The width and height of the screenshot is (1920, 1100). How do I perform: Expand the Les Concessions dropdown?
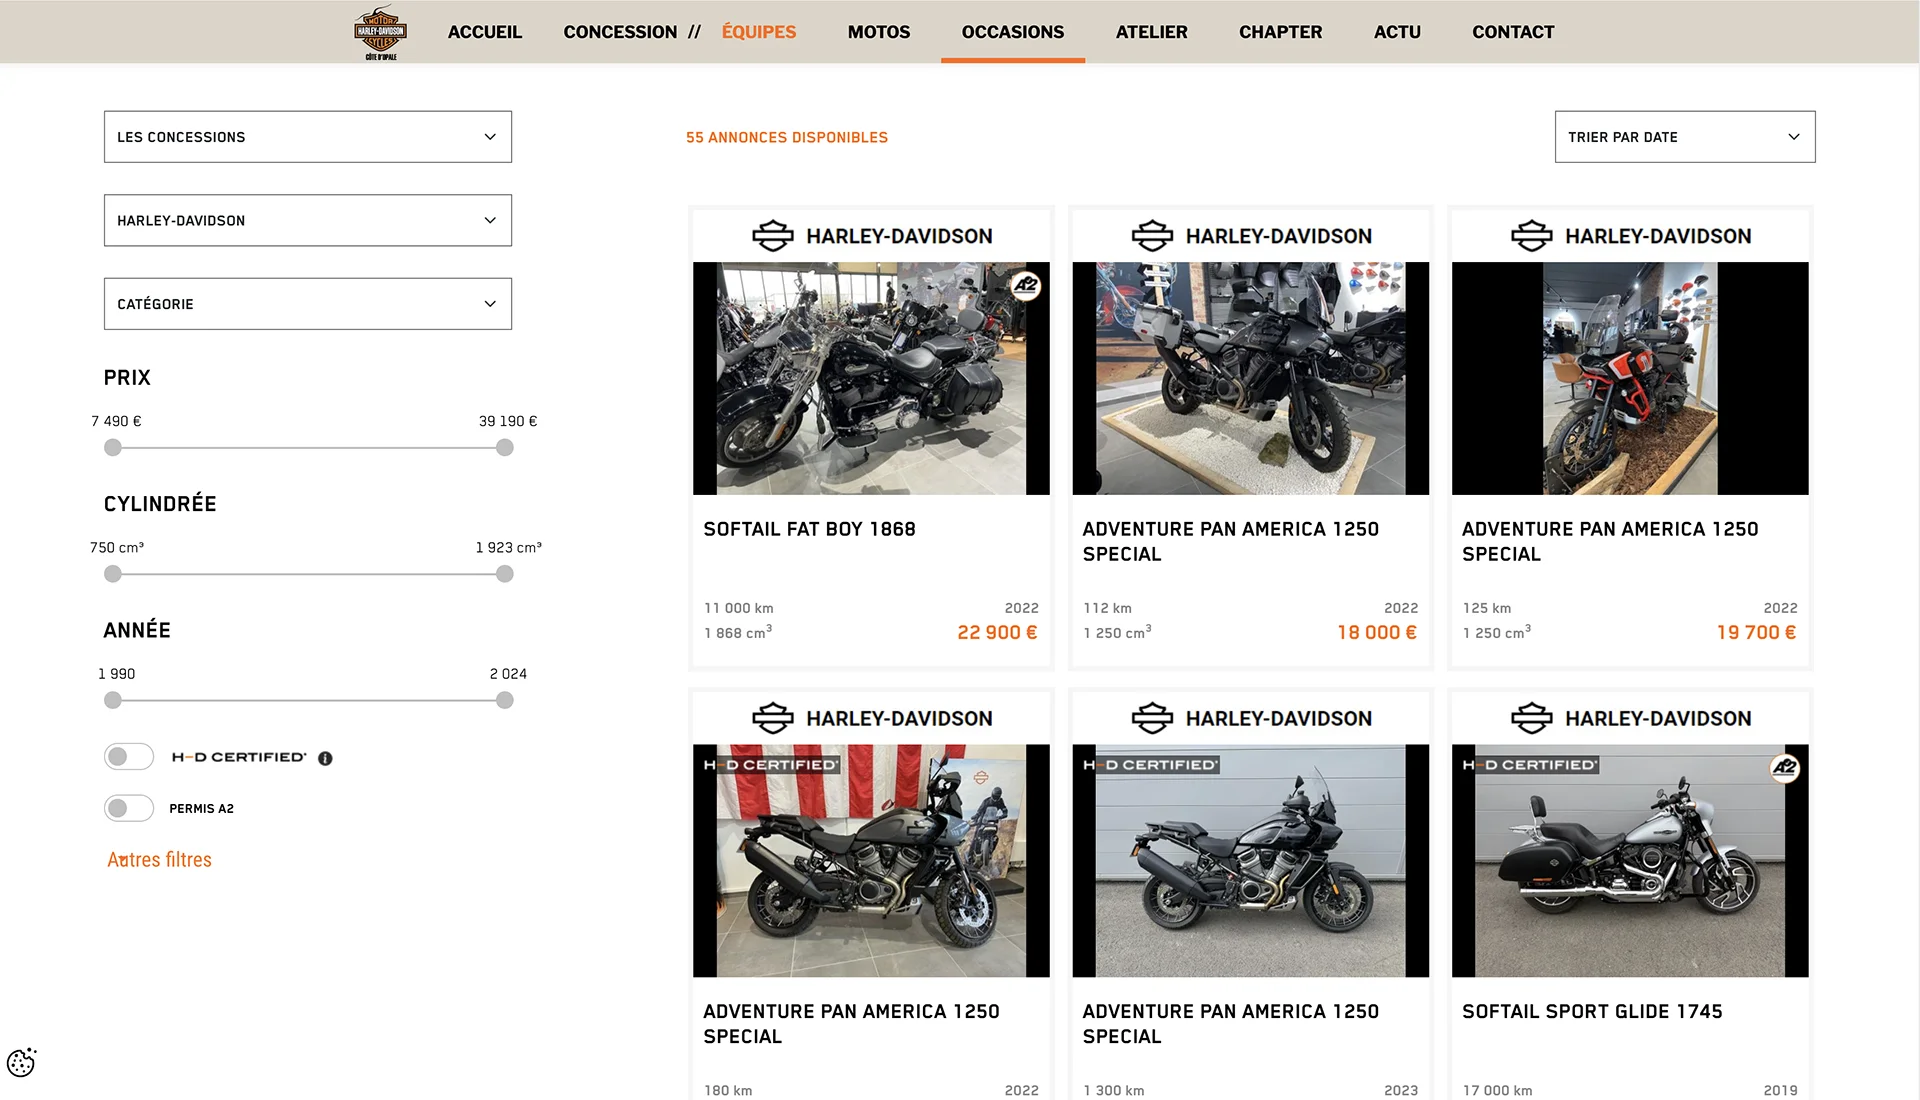[308, 137]
